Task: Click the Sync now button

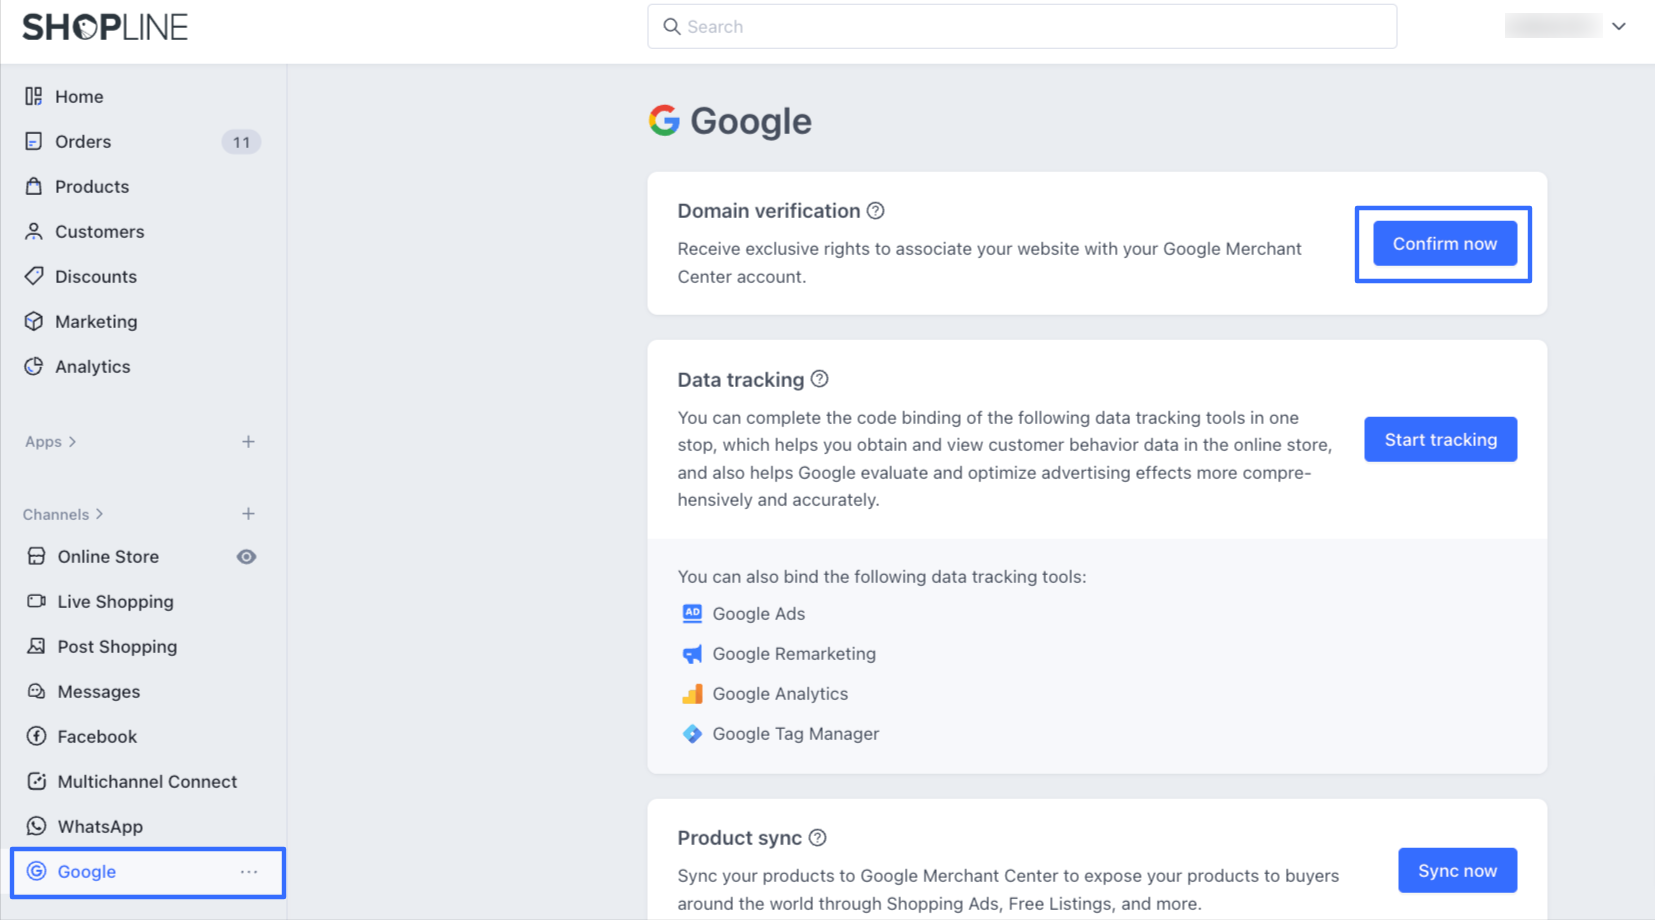Action: 1457,870
